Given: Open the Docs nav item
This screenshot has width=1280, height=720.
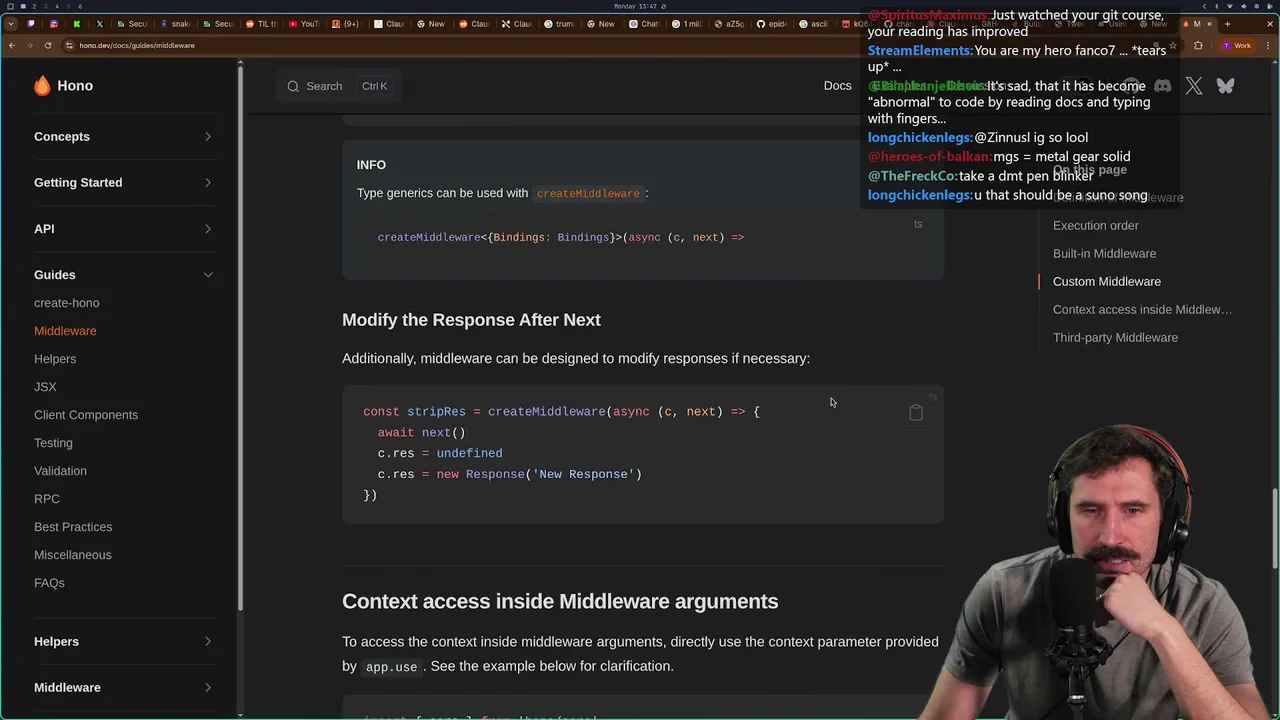Looking at the screenshot, I should [838, 86].
